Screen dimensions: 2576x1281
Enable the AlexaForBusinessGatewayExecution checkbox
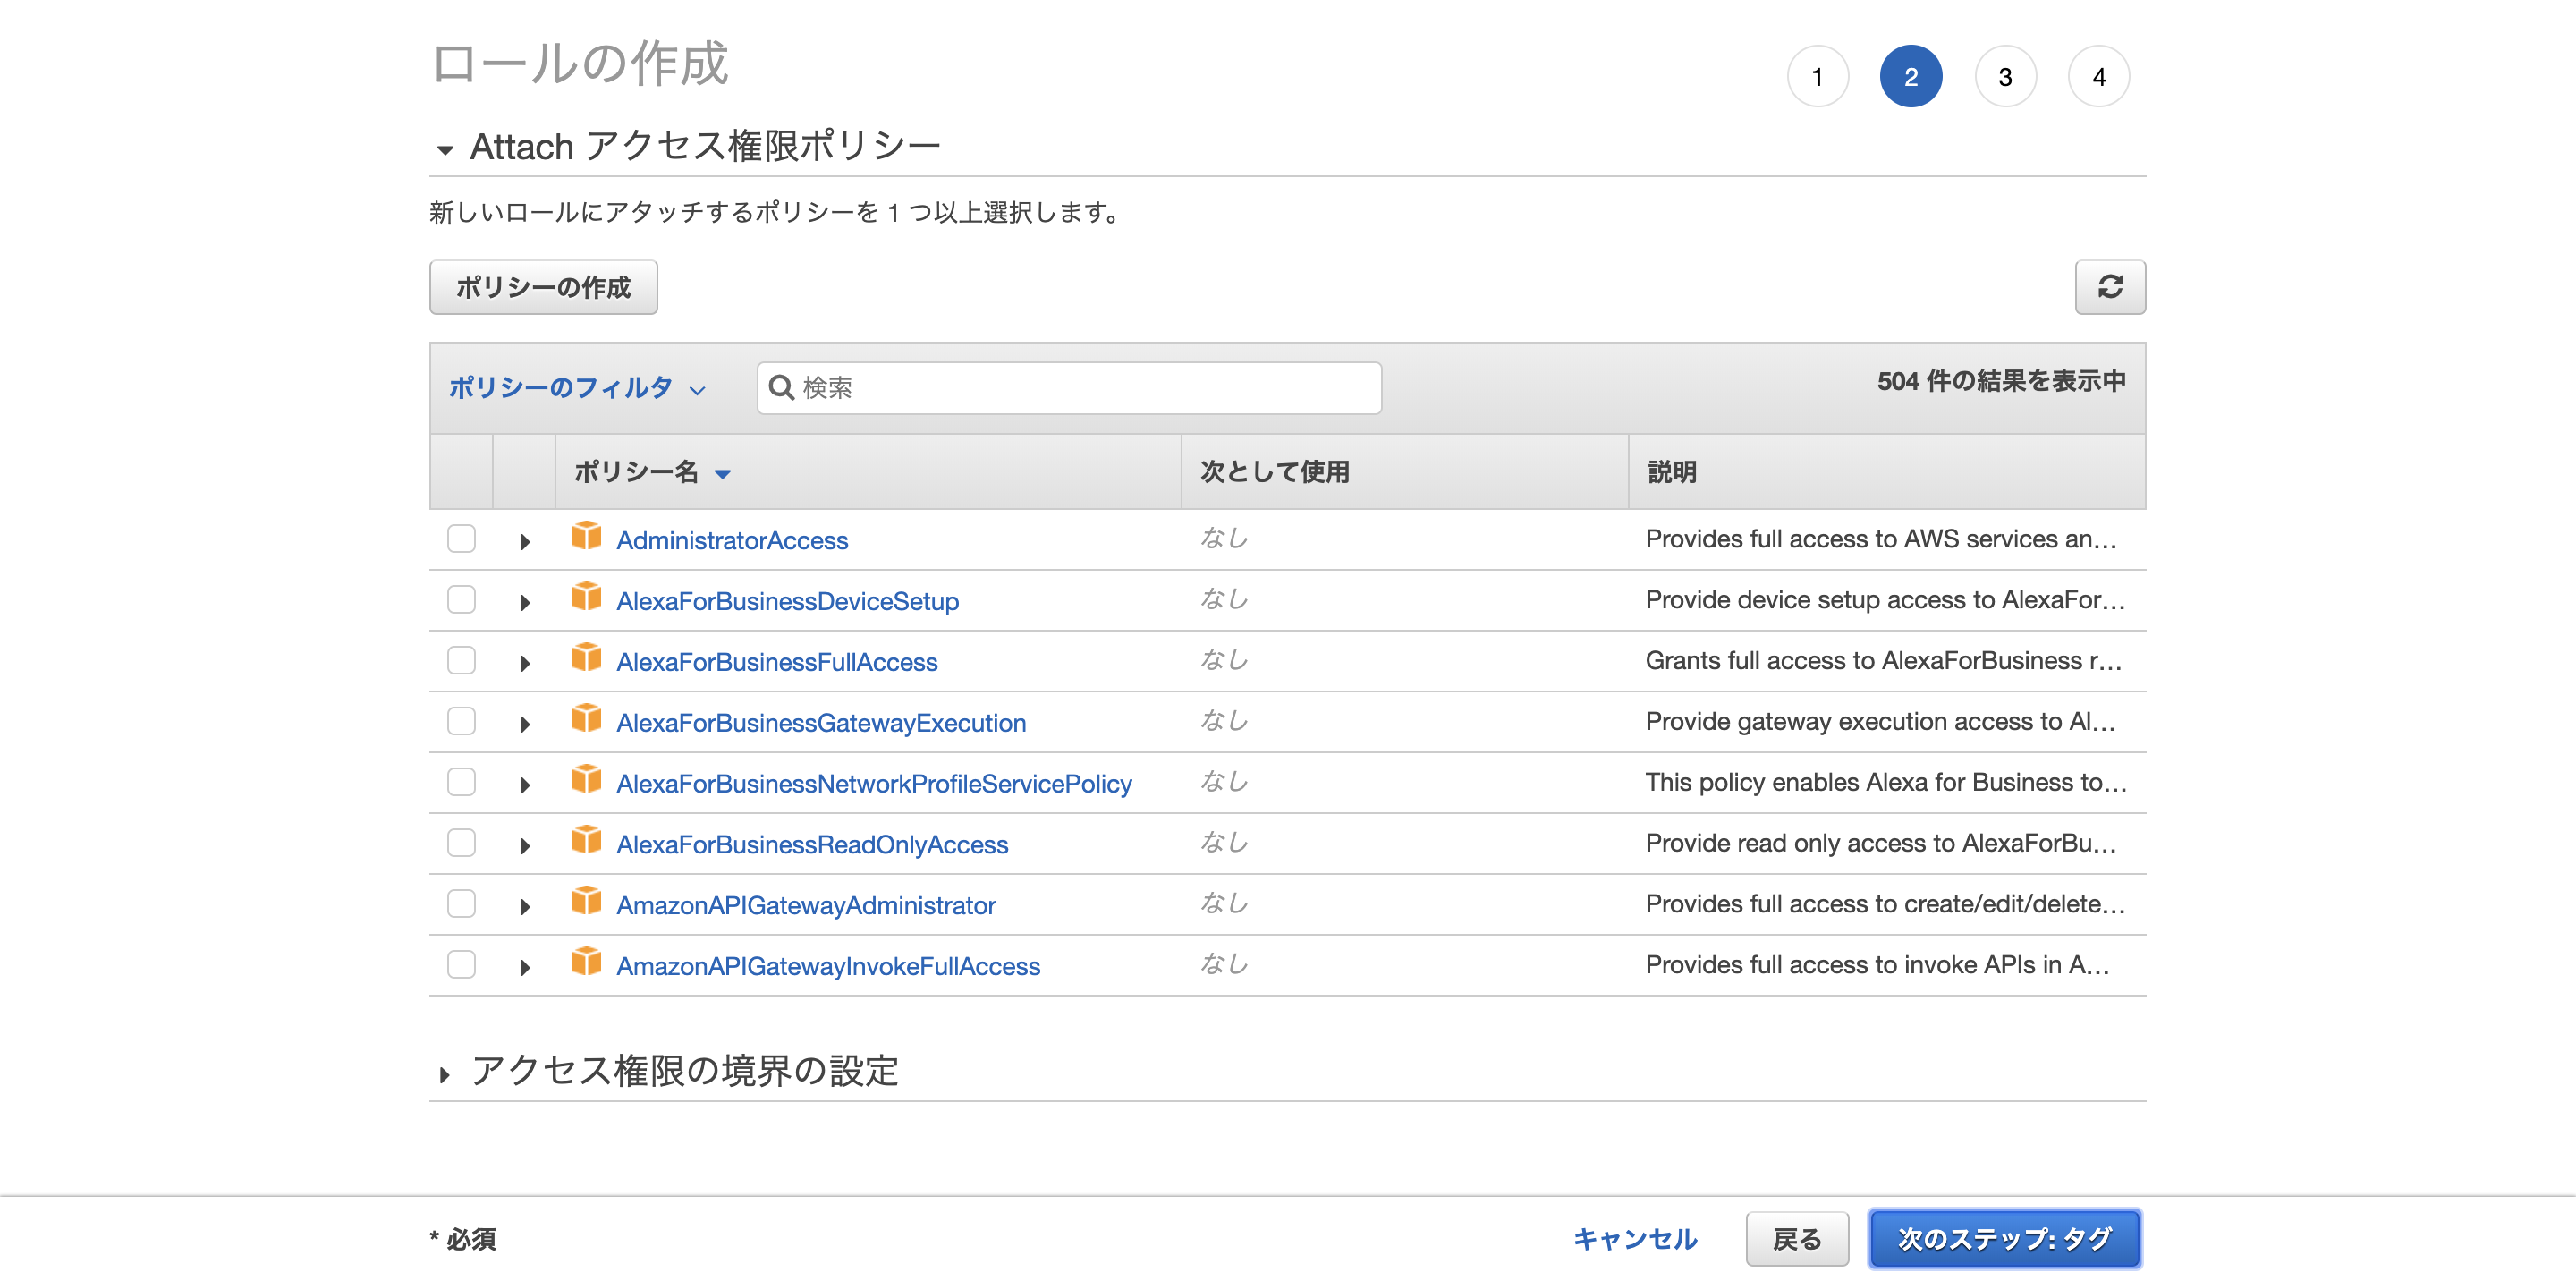pos(461,722)
